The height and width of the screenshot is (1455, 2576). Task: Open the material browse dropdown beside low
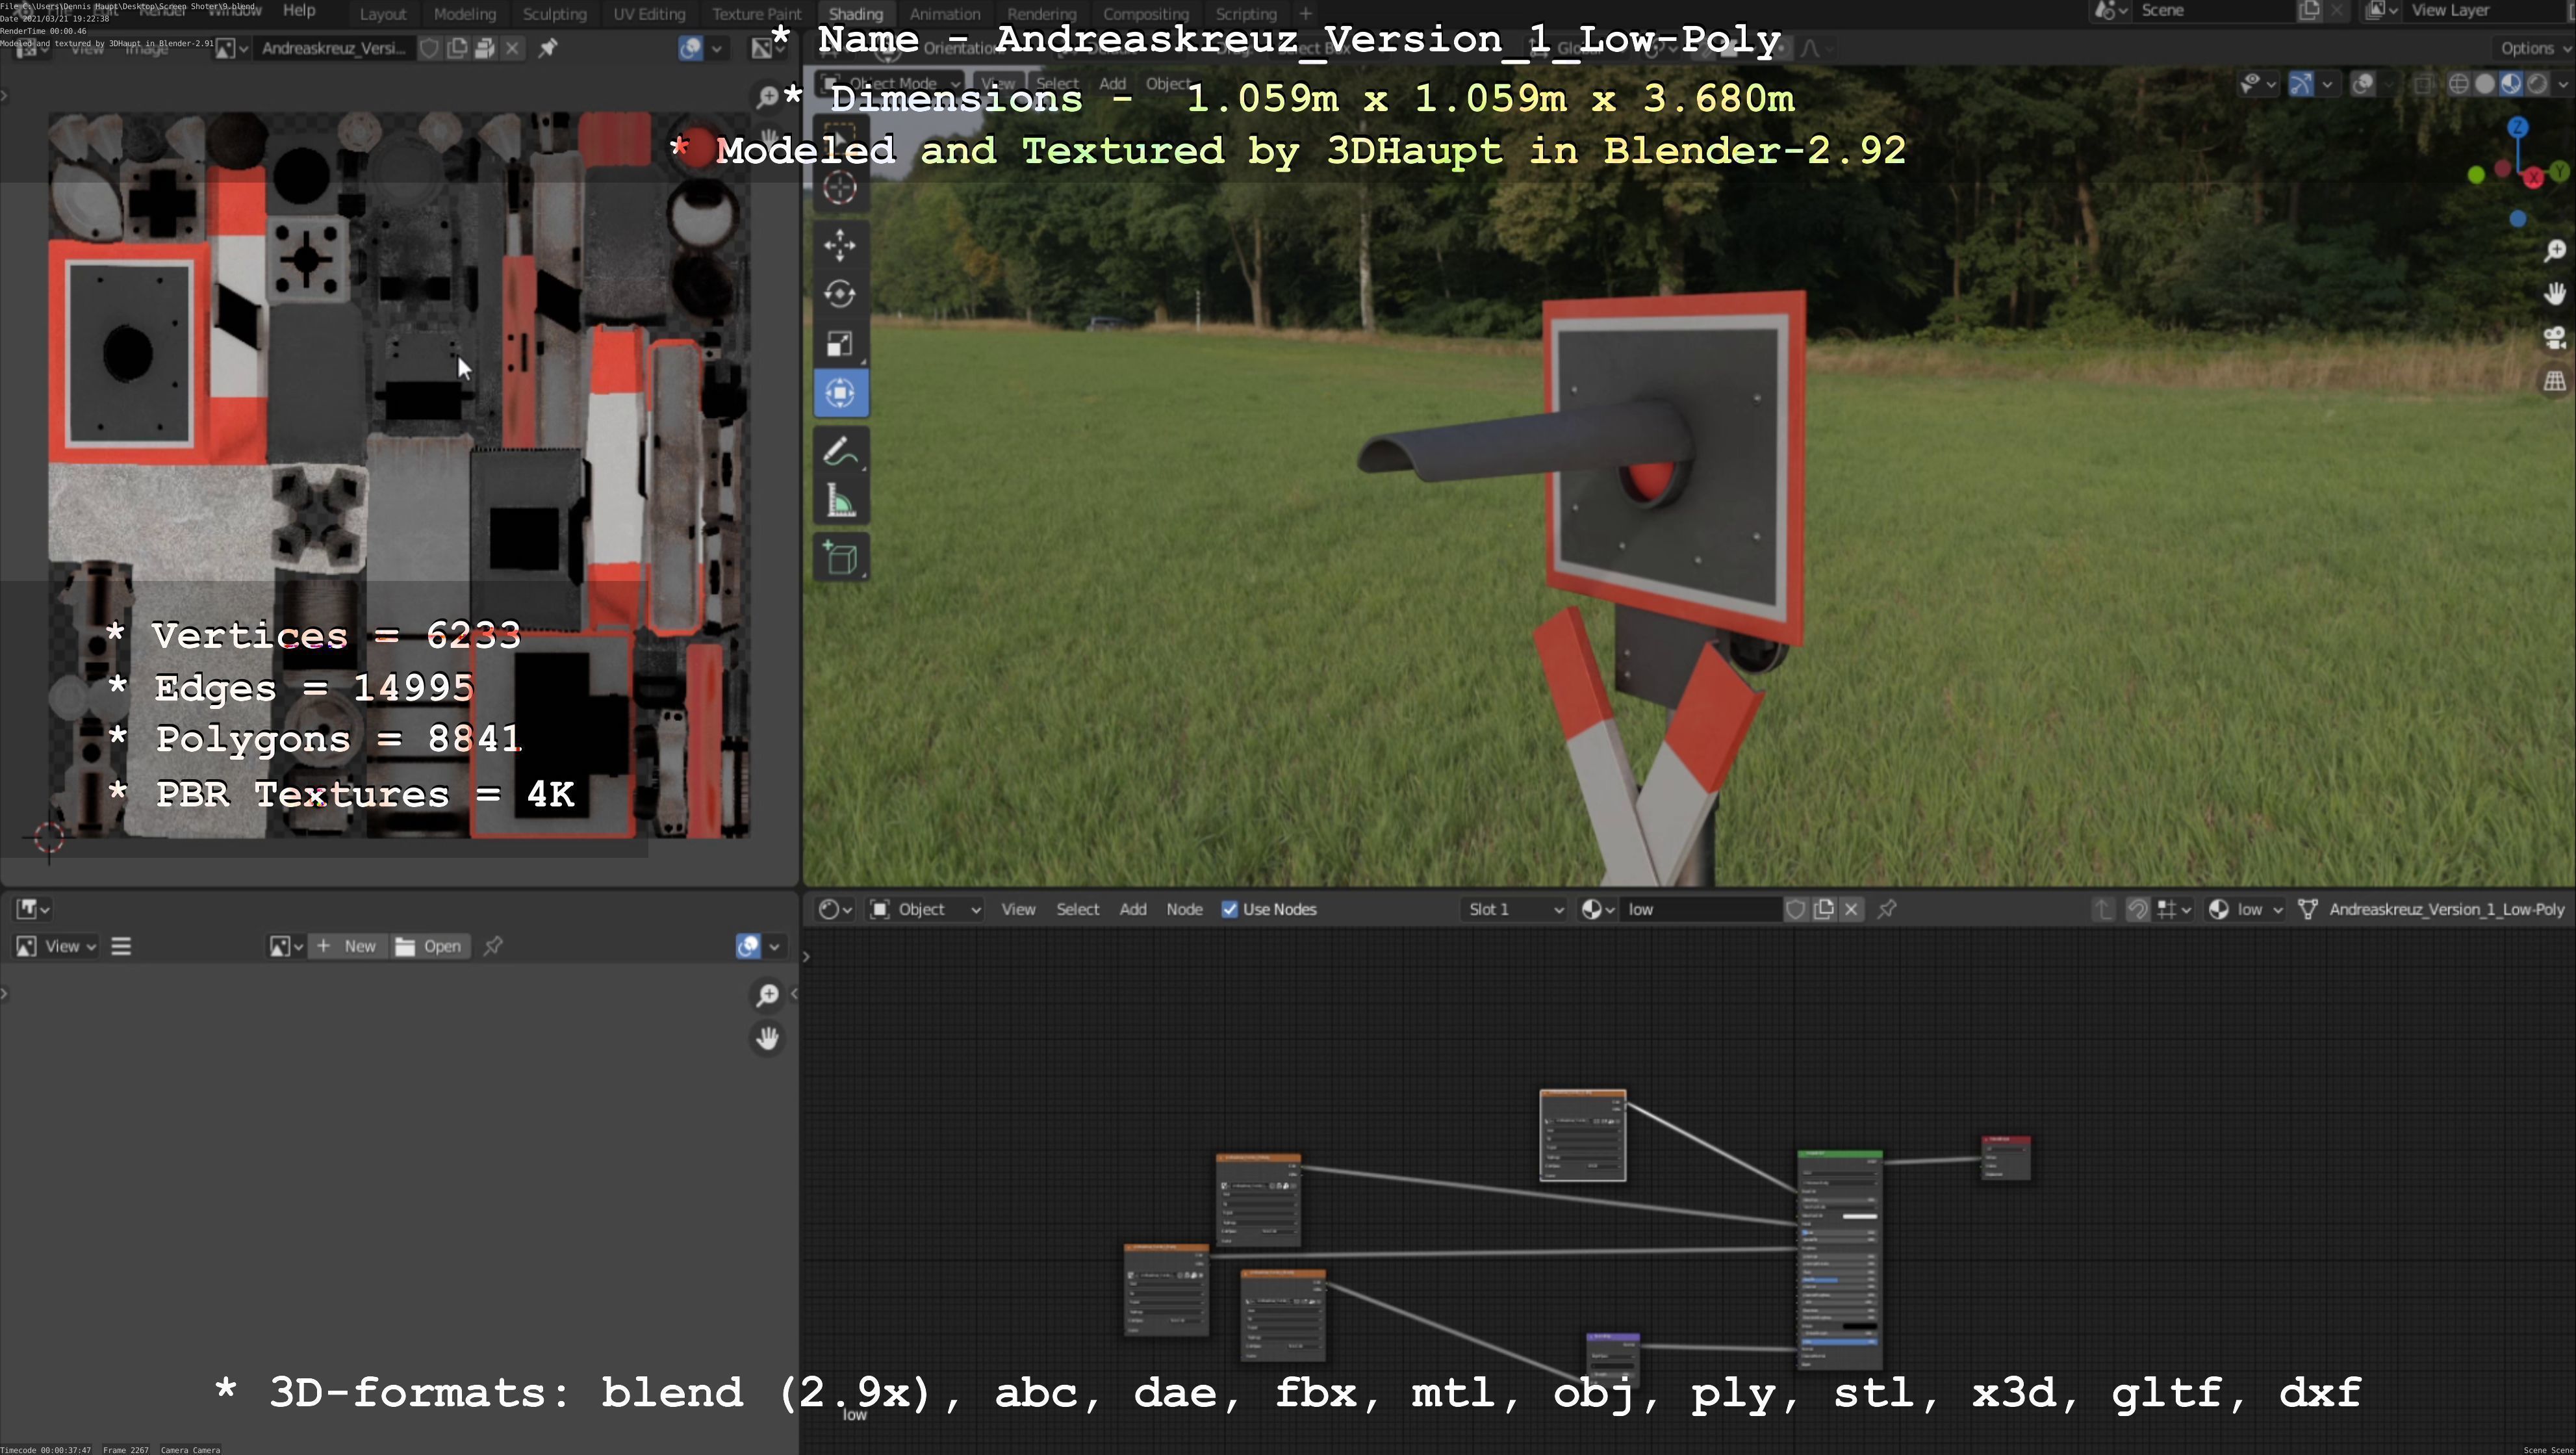coord(1597,909)
